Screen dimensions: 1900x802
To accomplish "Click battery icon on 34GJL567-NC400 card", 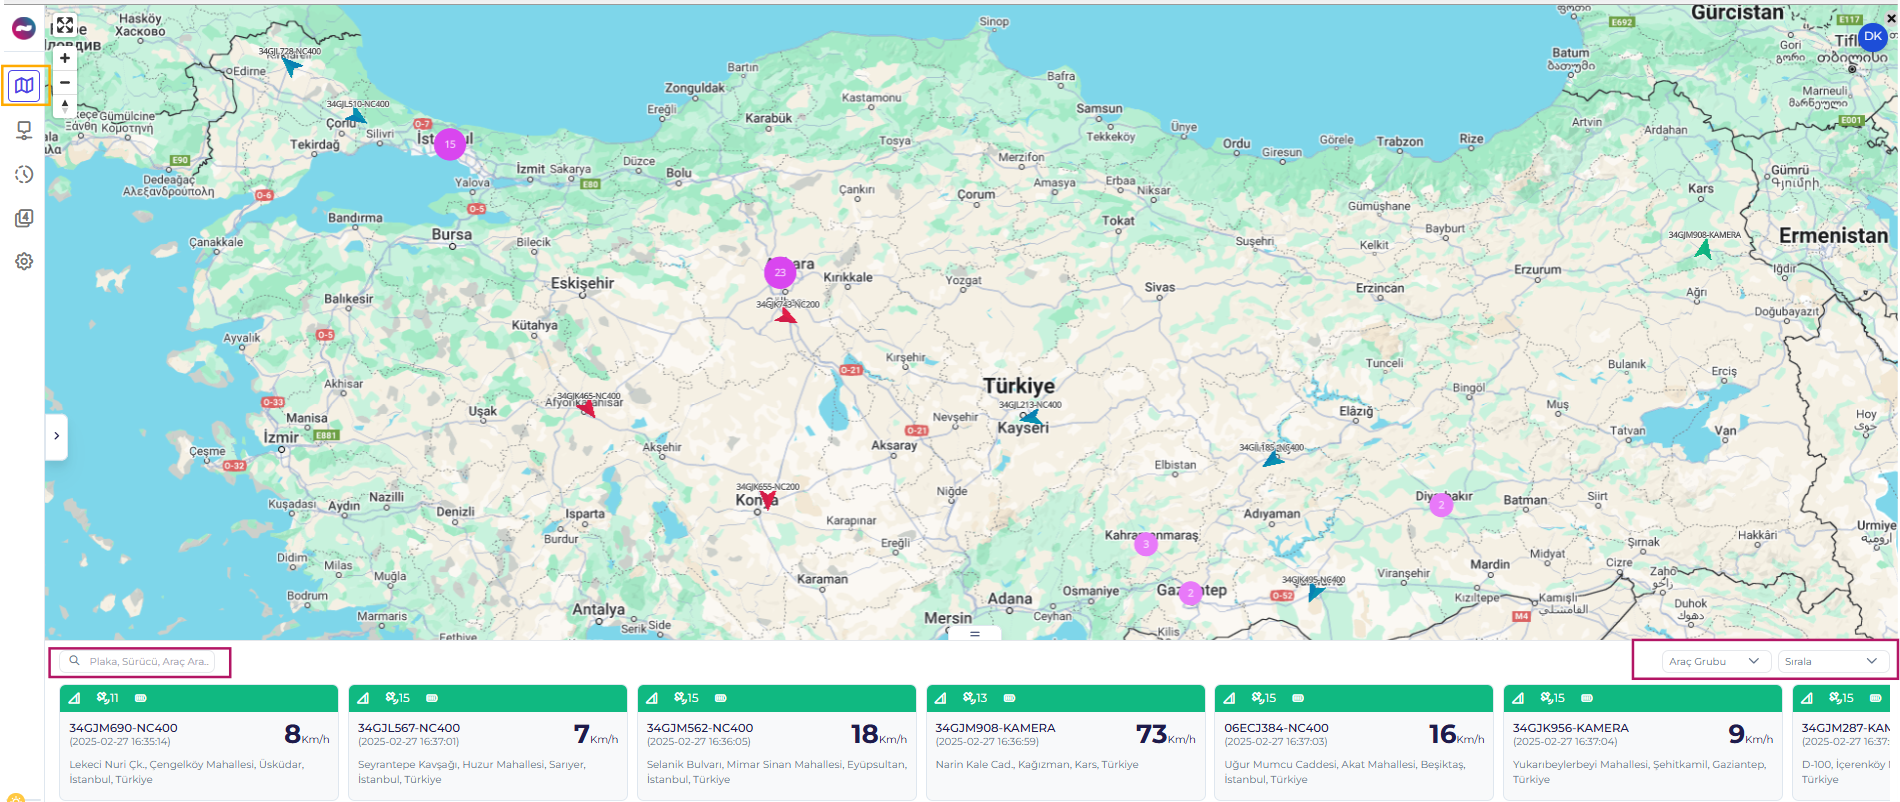I will tap(432, 698).
